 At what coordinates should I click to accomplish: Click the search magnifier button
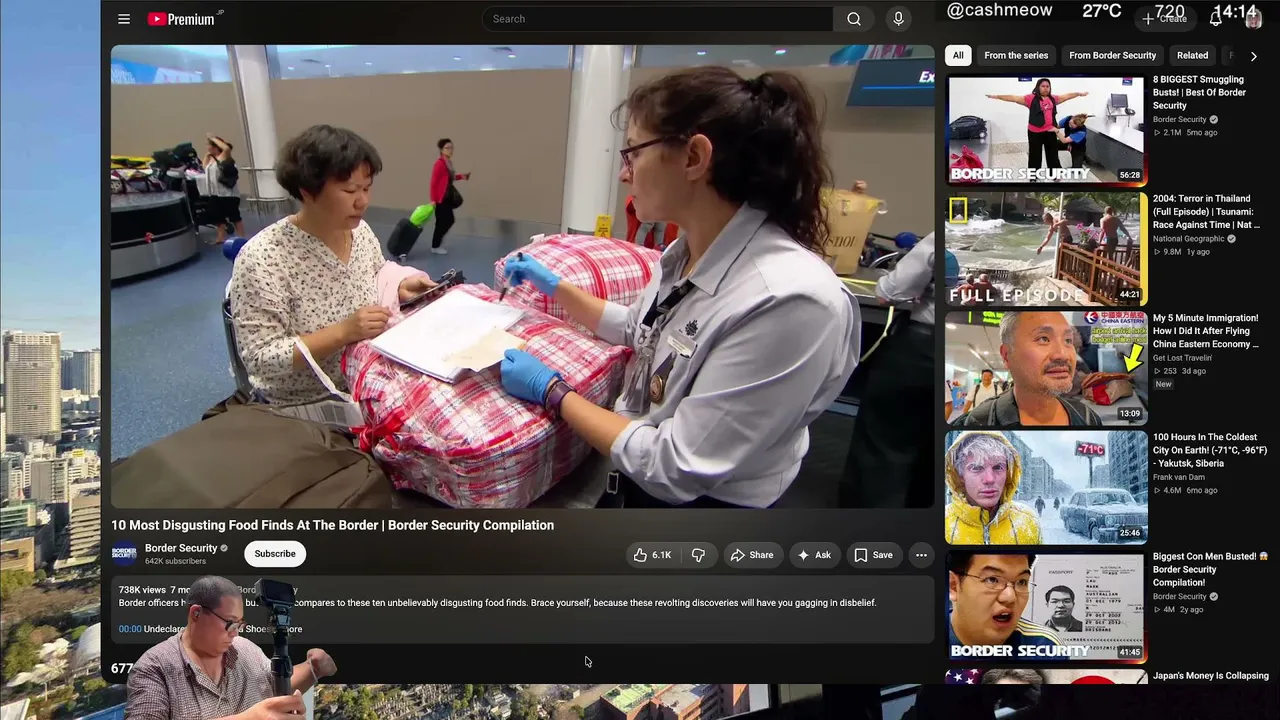[854, 19]
